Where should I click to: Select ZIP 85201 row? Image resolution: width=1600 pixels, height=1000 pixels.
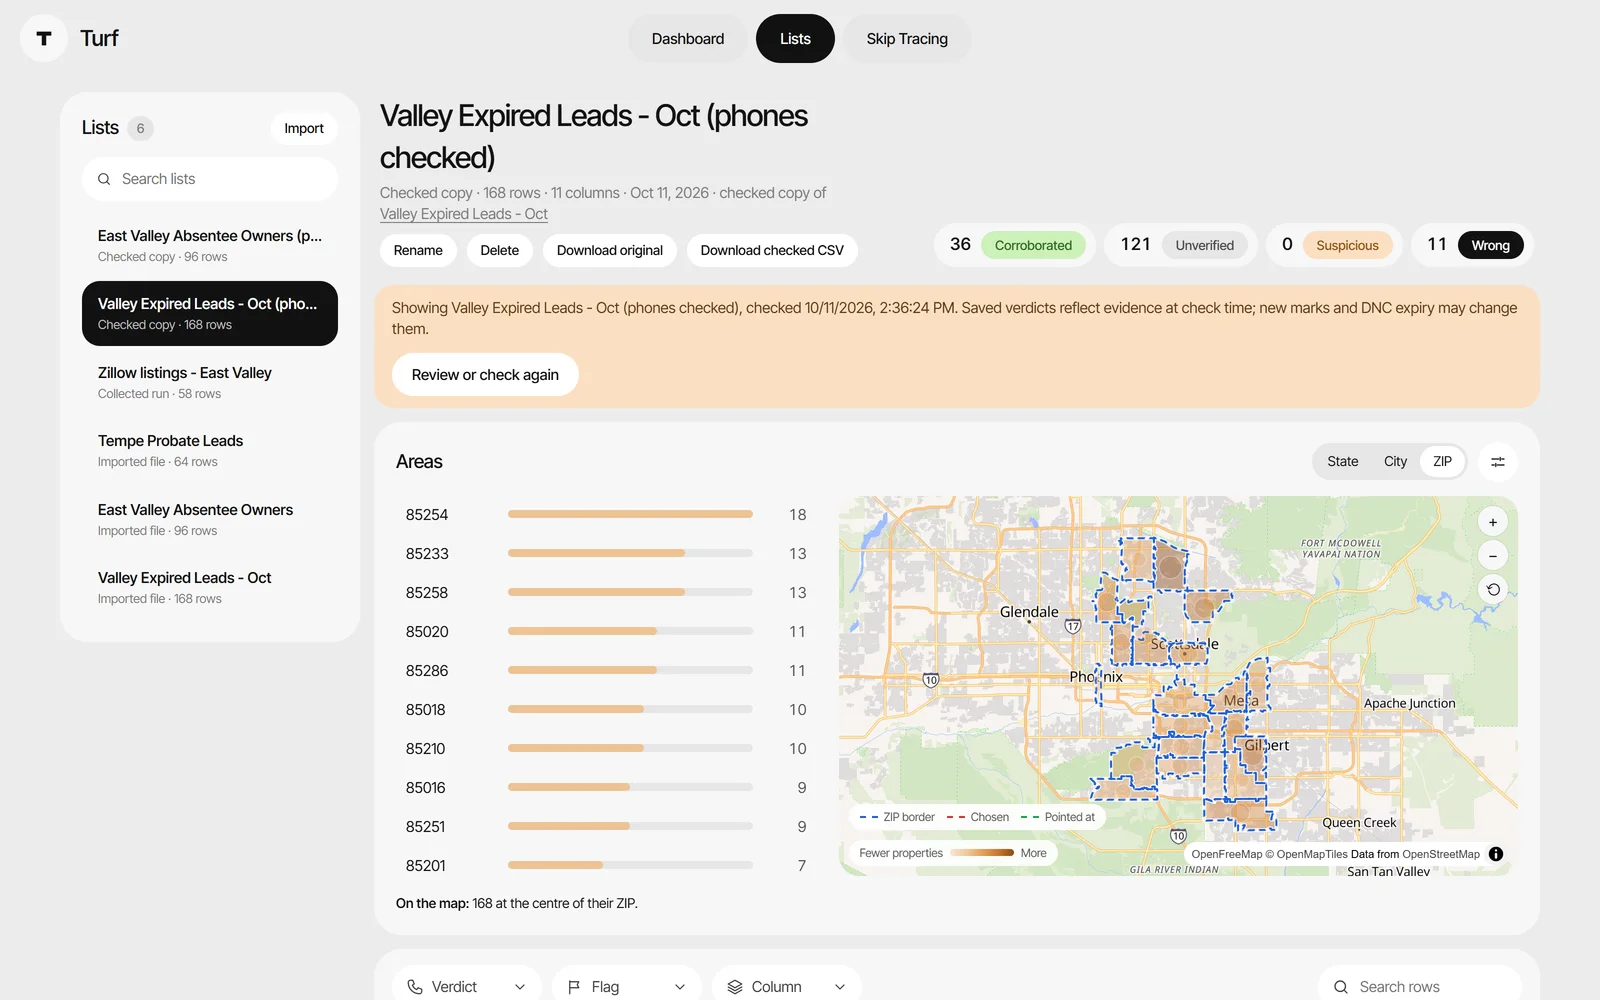click(x=606, y=865)
